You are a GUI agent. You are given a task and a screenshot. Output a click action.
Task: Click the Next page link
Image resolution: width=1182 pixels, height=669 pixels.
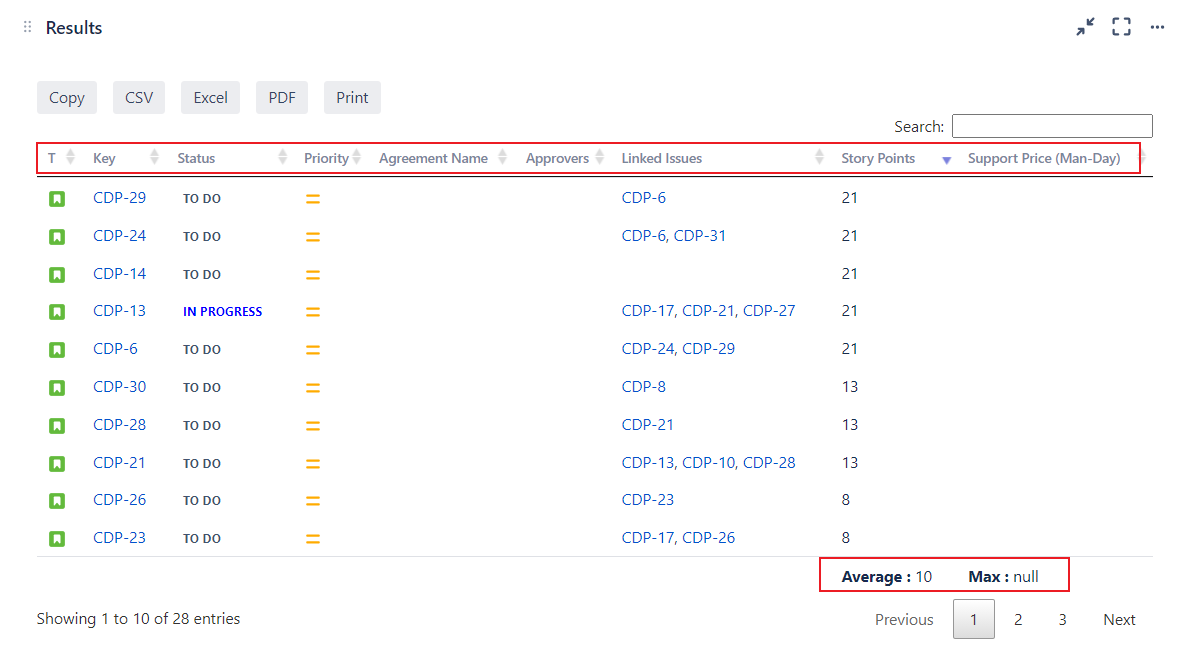1119,619
